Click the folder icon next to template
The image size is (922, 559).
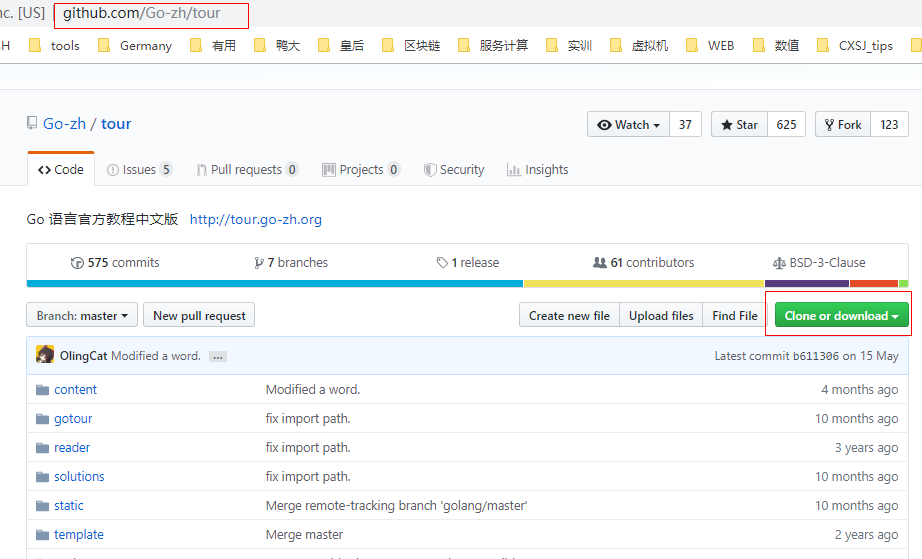pos(42,534)
